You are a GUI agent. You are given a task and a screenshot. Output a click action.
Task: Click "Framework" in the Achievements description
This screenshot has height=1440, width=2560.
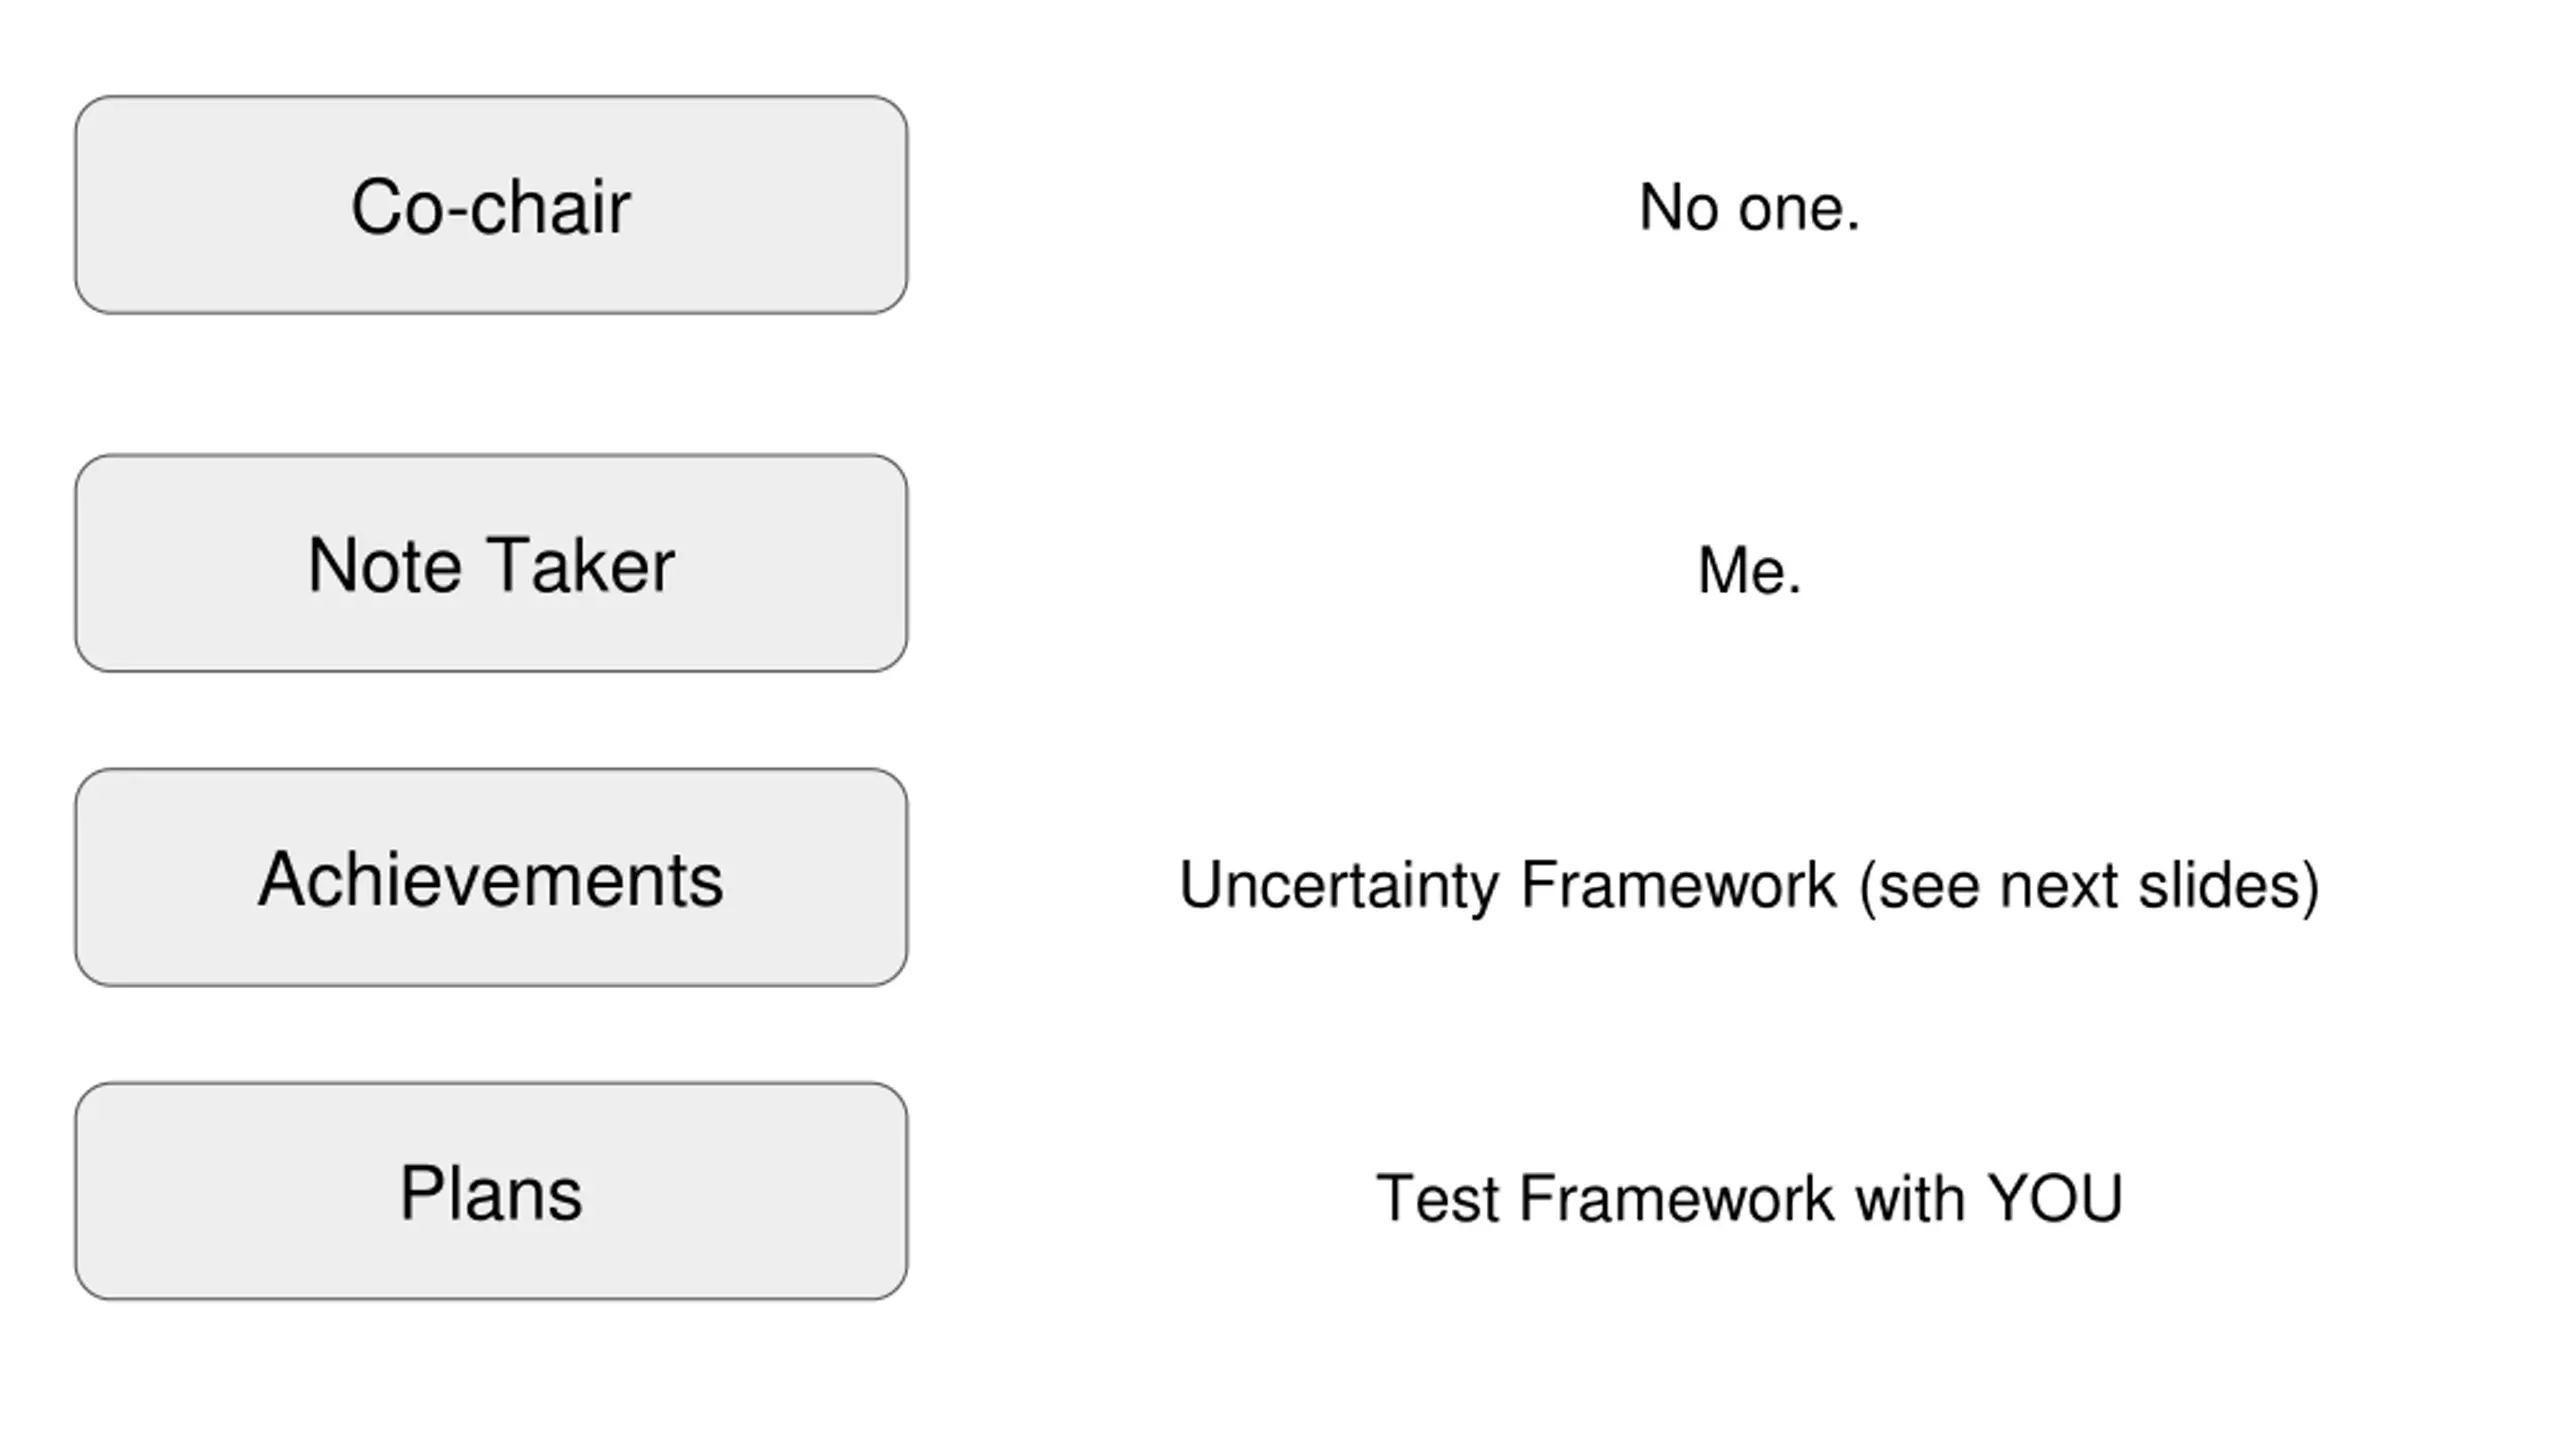click(1678, 885)
